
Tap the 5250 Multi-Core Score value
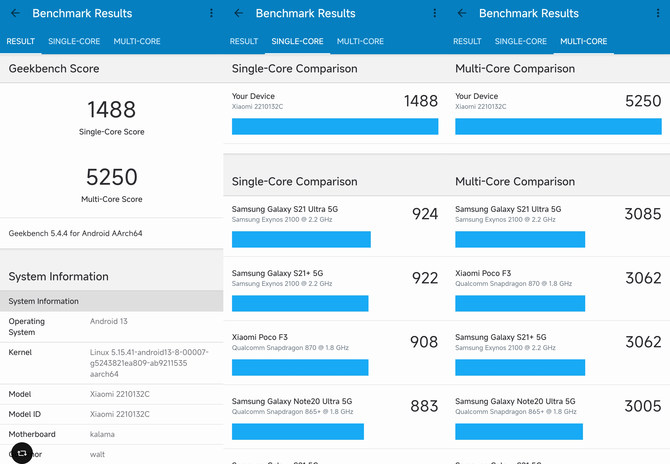point(112,177)
